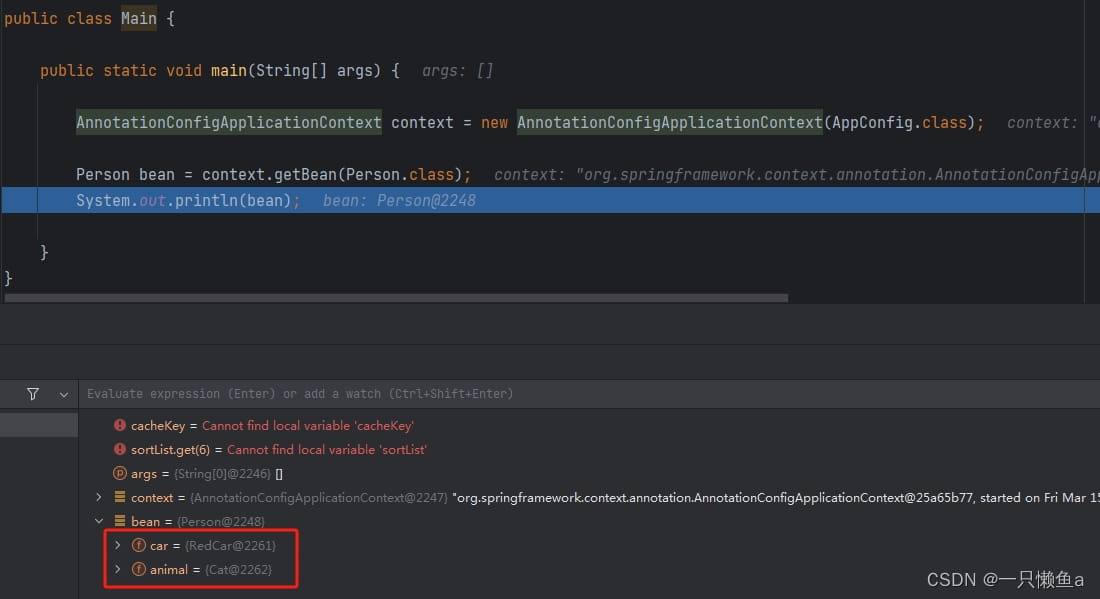Expand the context variable node
Viewport: 1100px width, 599px height.
pos(99,497)
